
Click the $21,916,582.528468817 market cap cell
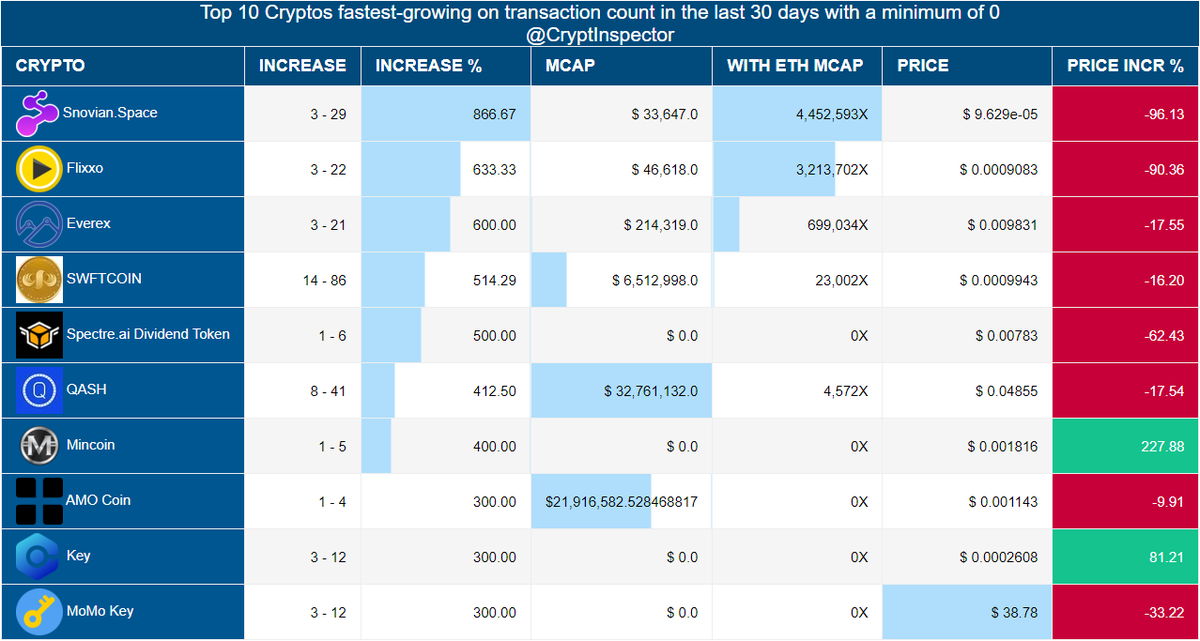622,501
